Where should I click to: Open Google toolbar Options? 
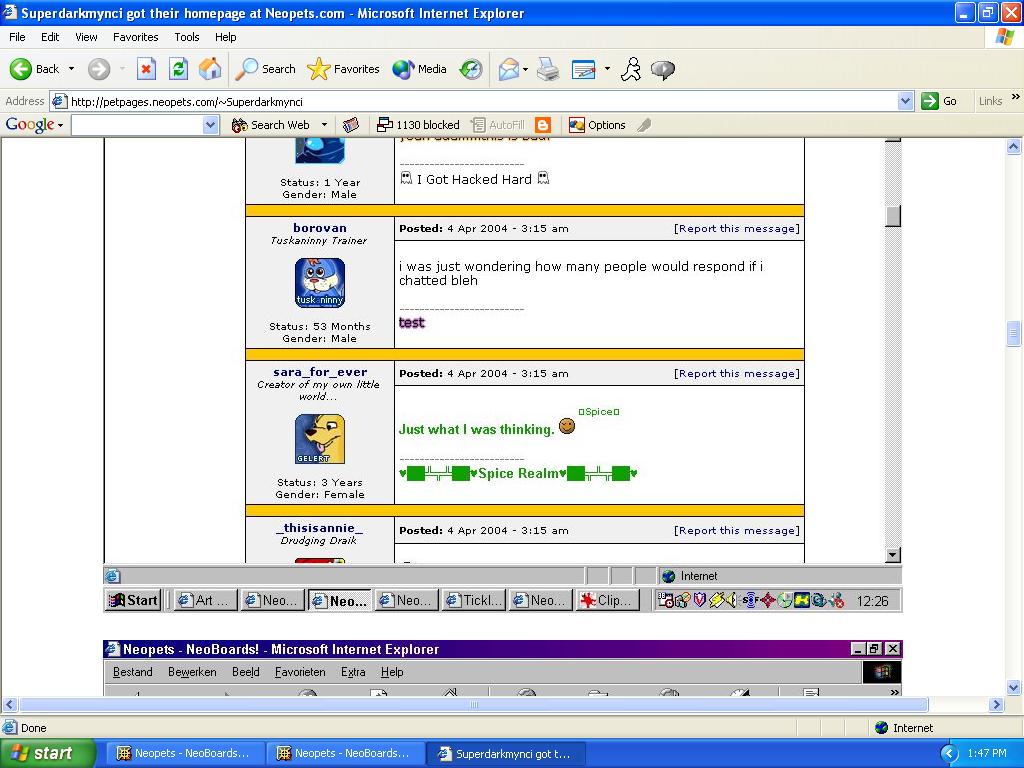coord(597,125)
